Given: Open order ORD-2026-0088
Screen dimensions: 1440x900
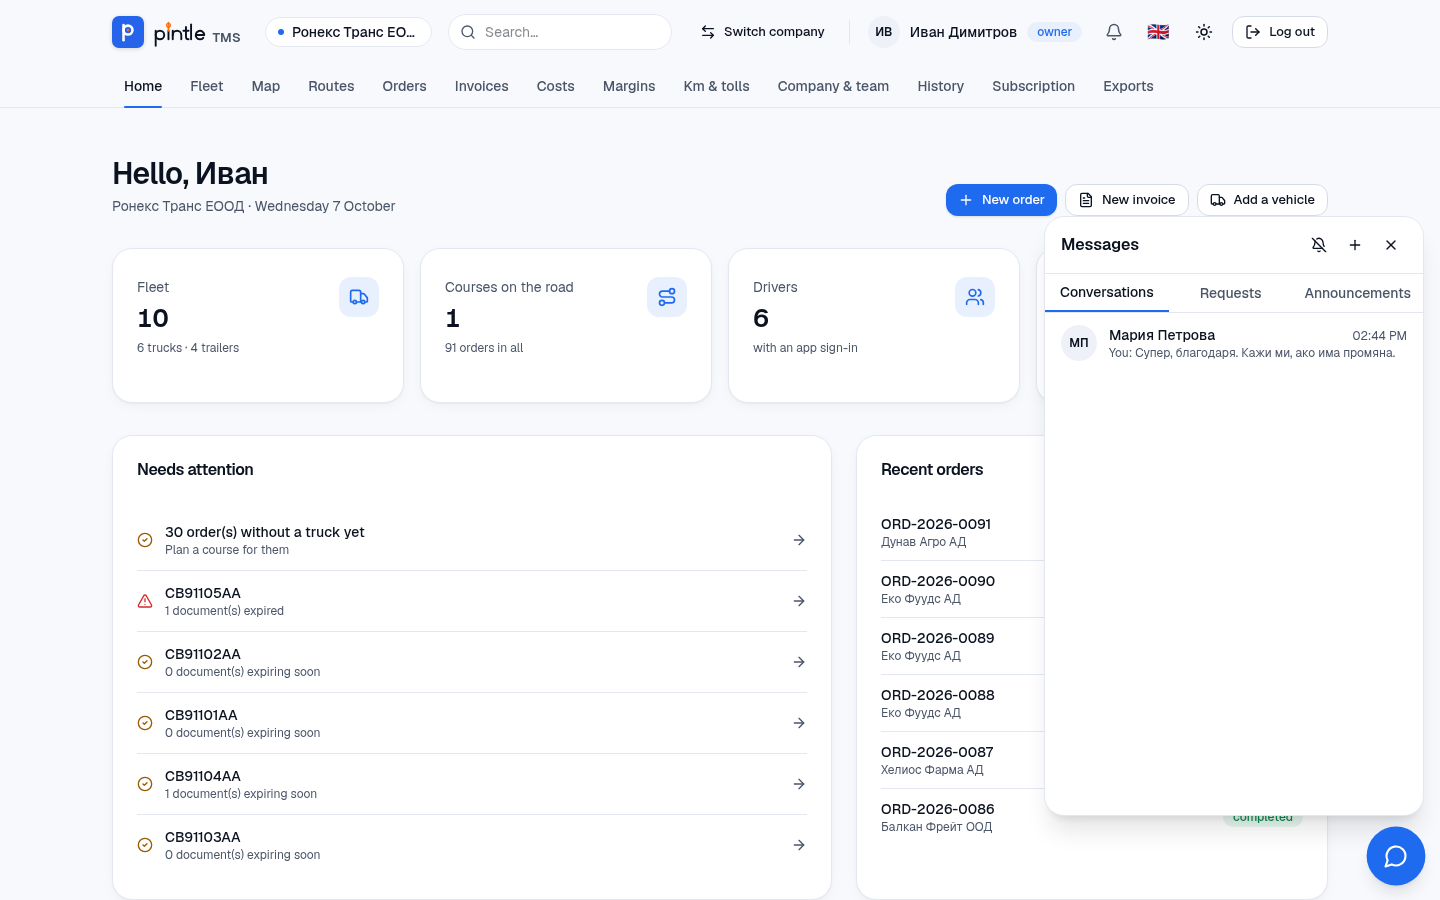Looking at the screenshot, I should click(938, 695).
